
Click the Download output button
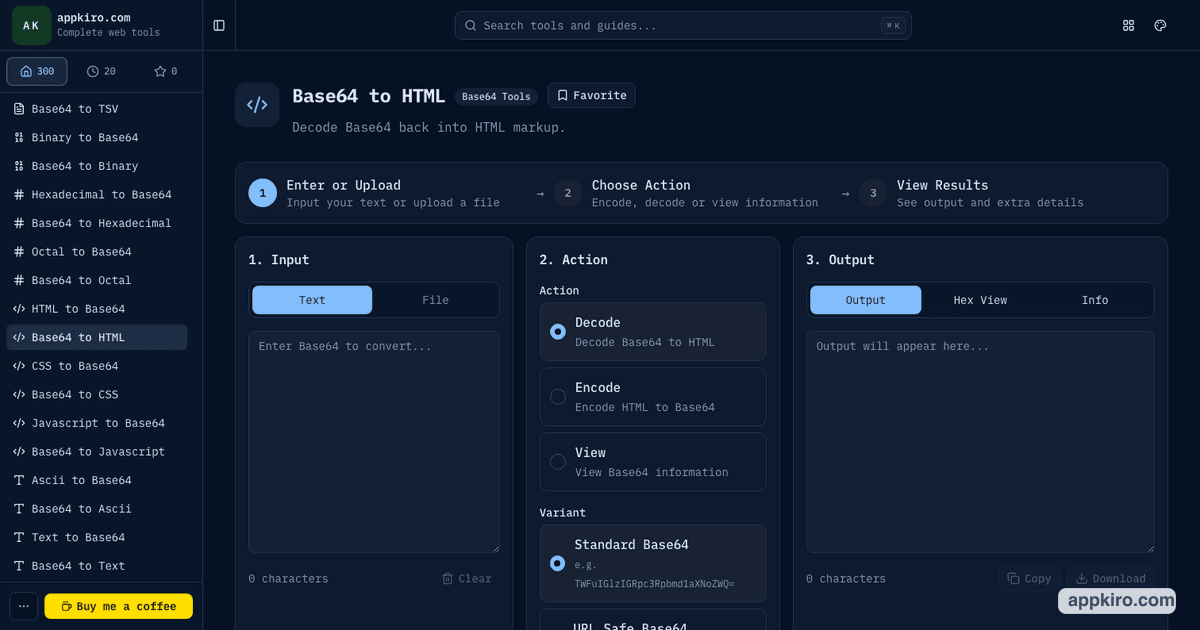[x=1110, y=578]
